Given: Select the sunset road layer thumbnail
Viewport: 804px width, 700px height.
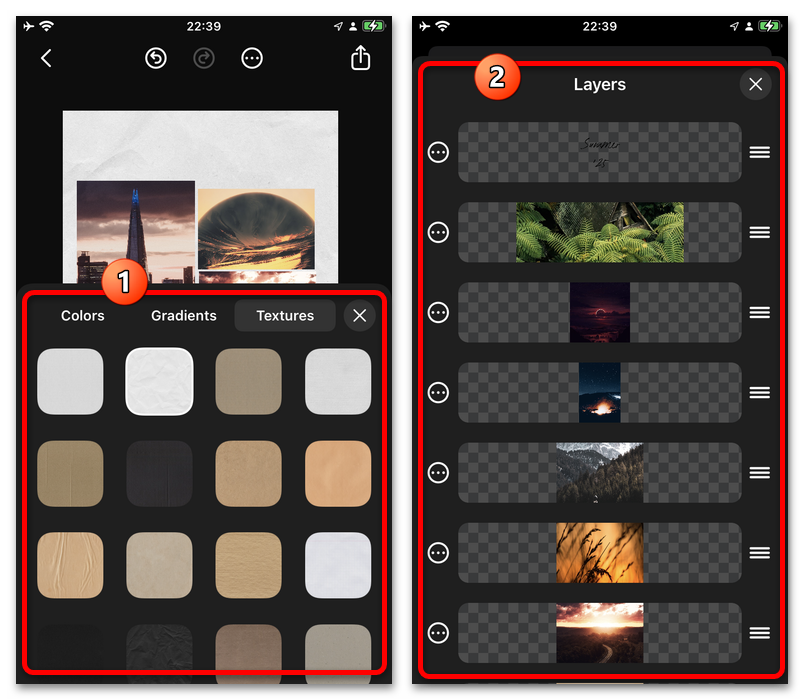Looking at the screenshot, I should click(x=600, y=632).
